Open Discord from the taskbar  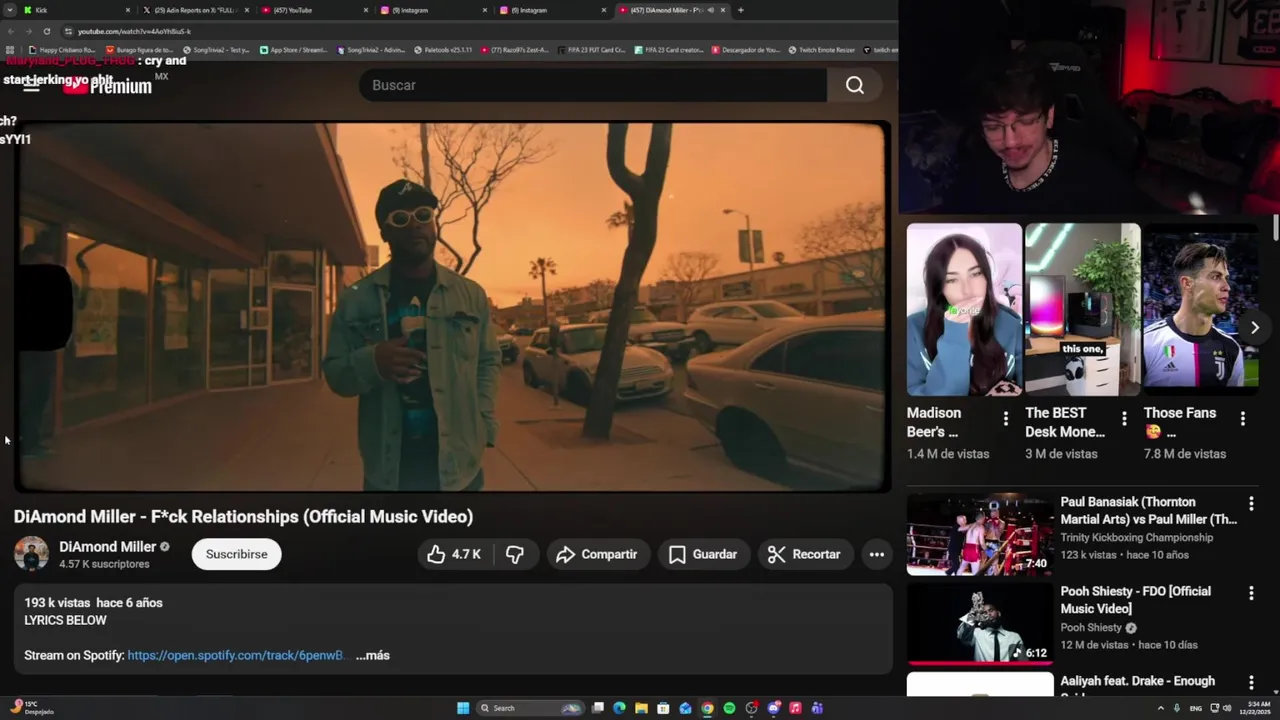773,708
